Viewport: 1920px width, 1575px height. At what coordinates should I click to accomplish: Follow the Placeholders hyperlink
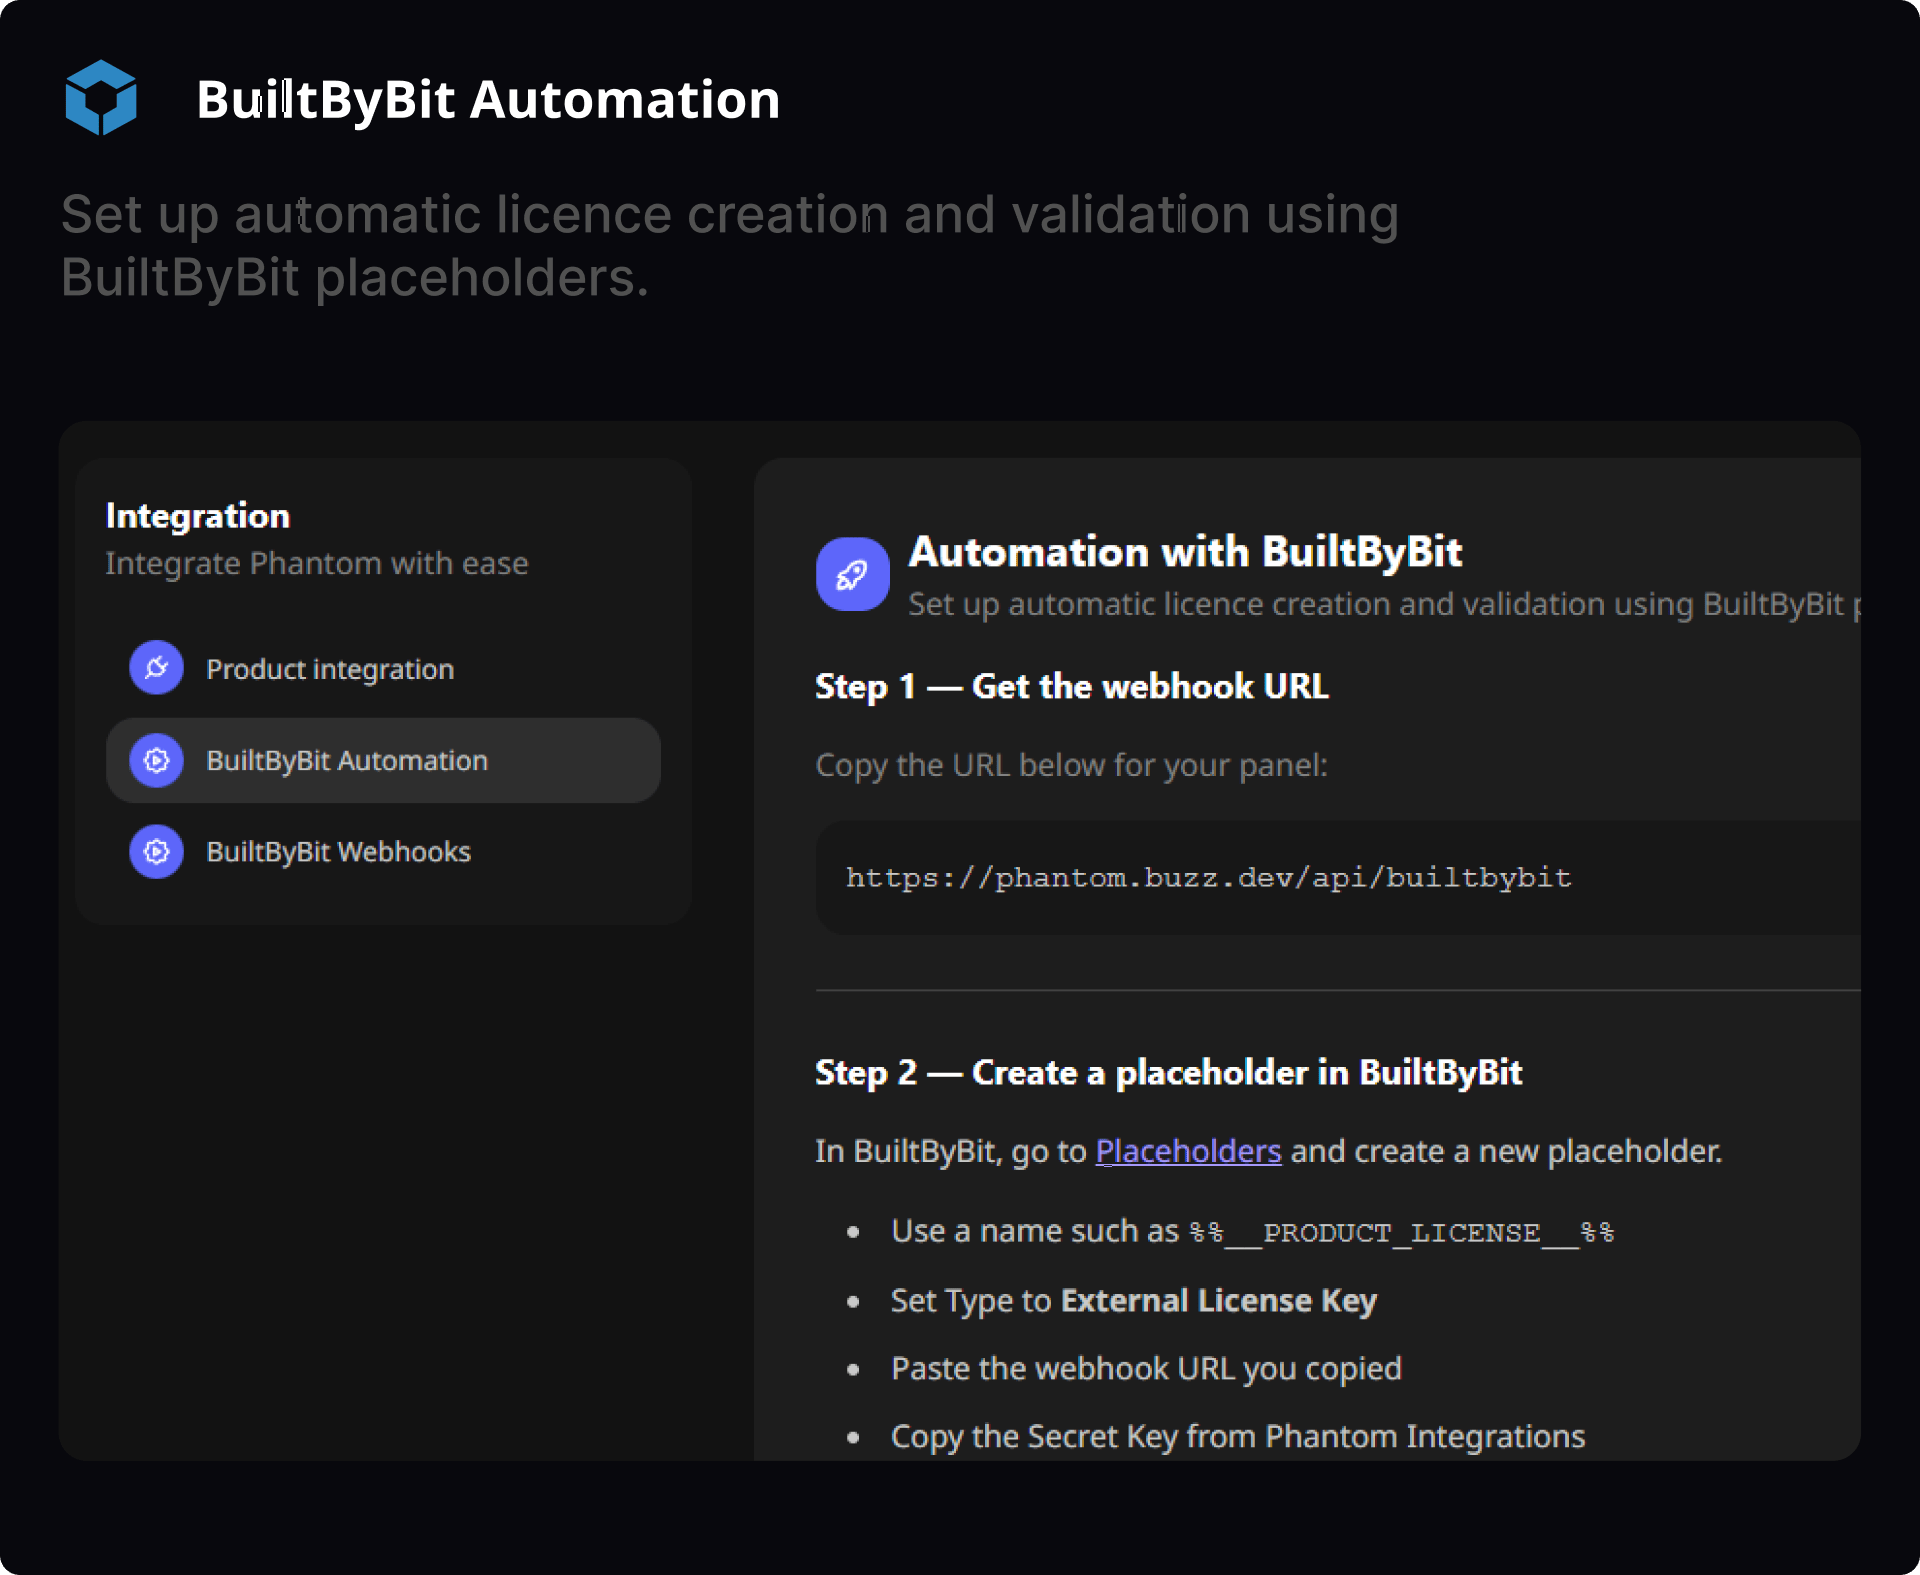click(x=1187, y=1151)
